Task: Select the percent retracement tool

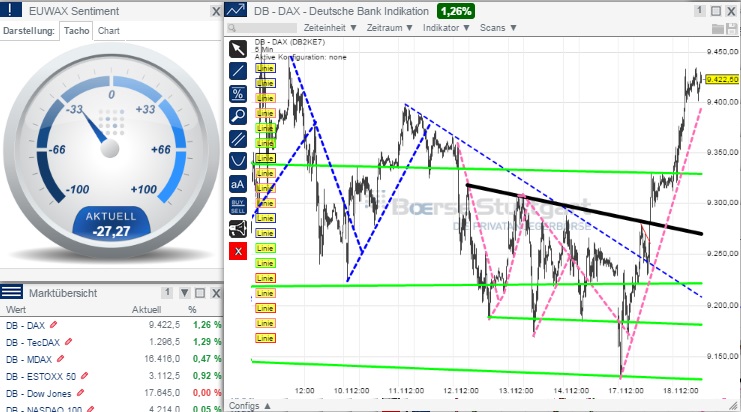Action: coord(238,94)
